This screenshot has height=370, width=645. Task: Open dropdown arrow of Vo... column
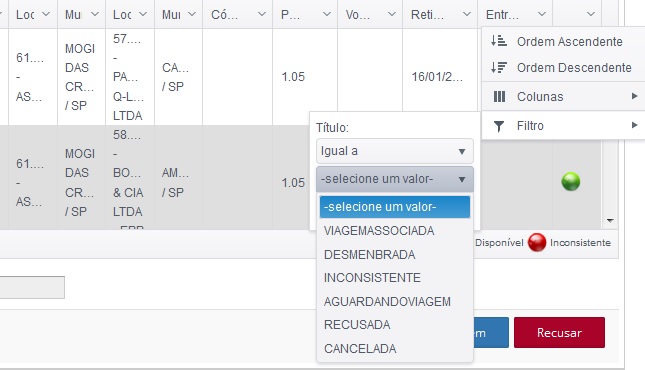[392, 14]
